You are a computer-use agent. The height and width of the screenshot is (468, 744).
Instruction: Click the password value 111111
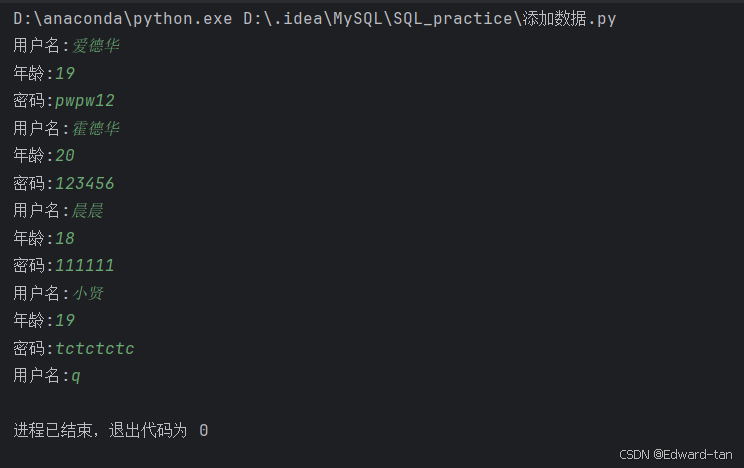point(85,265)
